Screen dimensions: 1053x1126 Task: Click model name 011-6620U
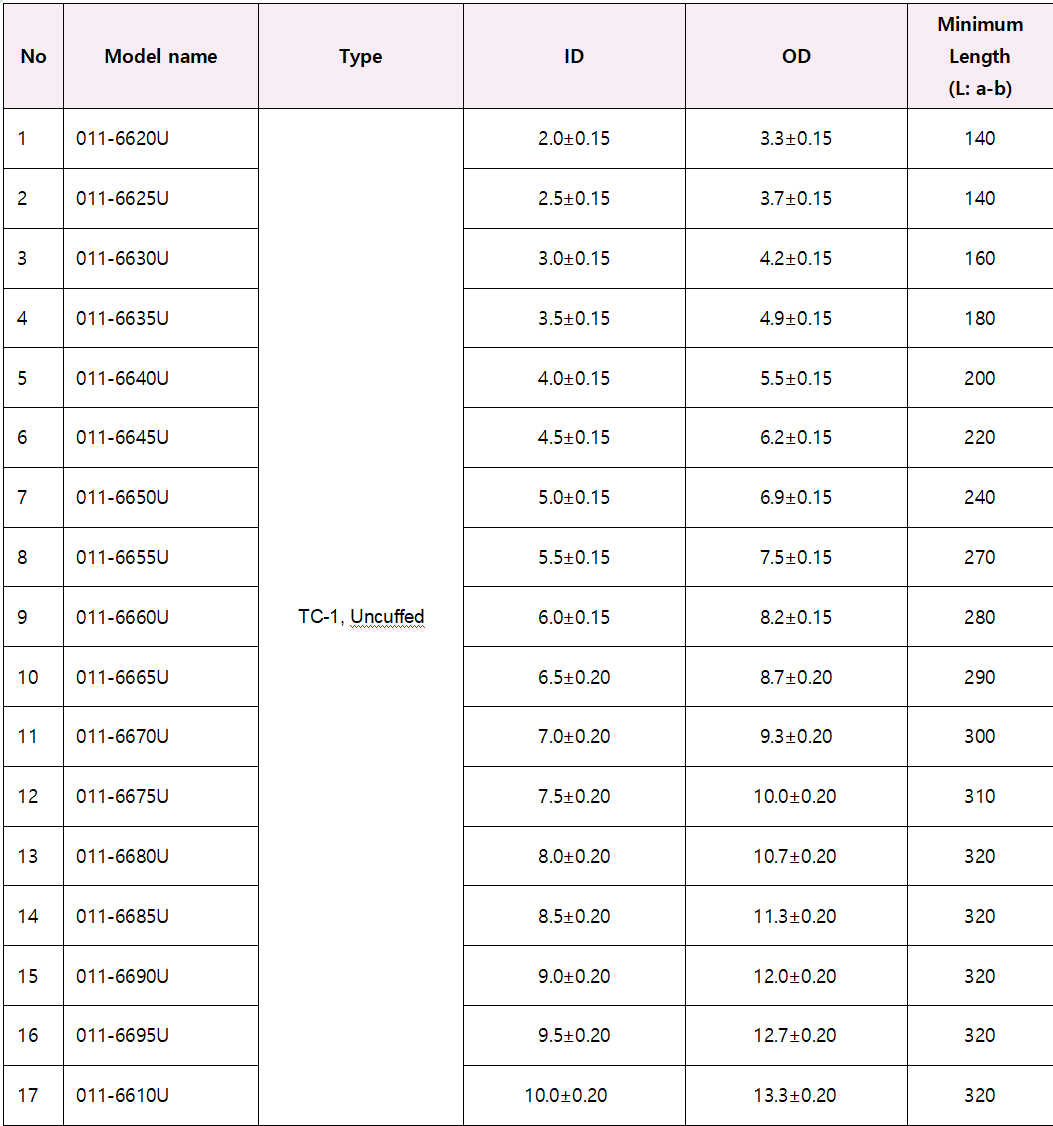click(122, 138)
